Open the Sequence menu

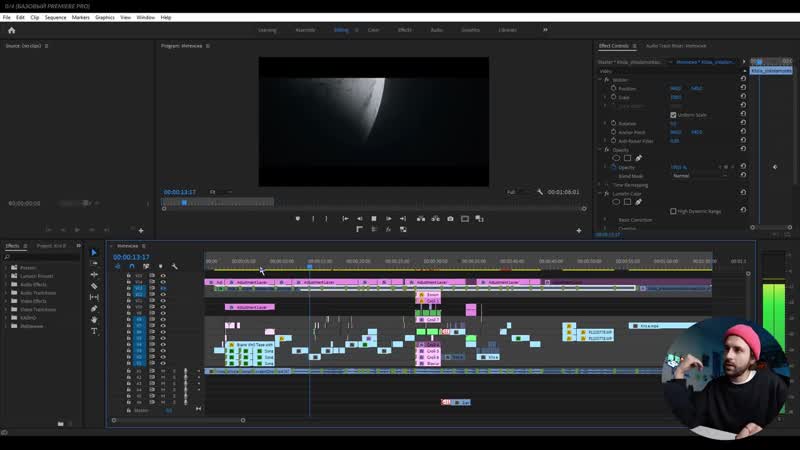55,17
